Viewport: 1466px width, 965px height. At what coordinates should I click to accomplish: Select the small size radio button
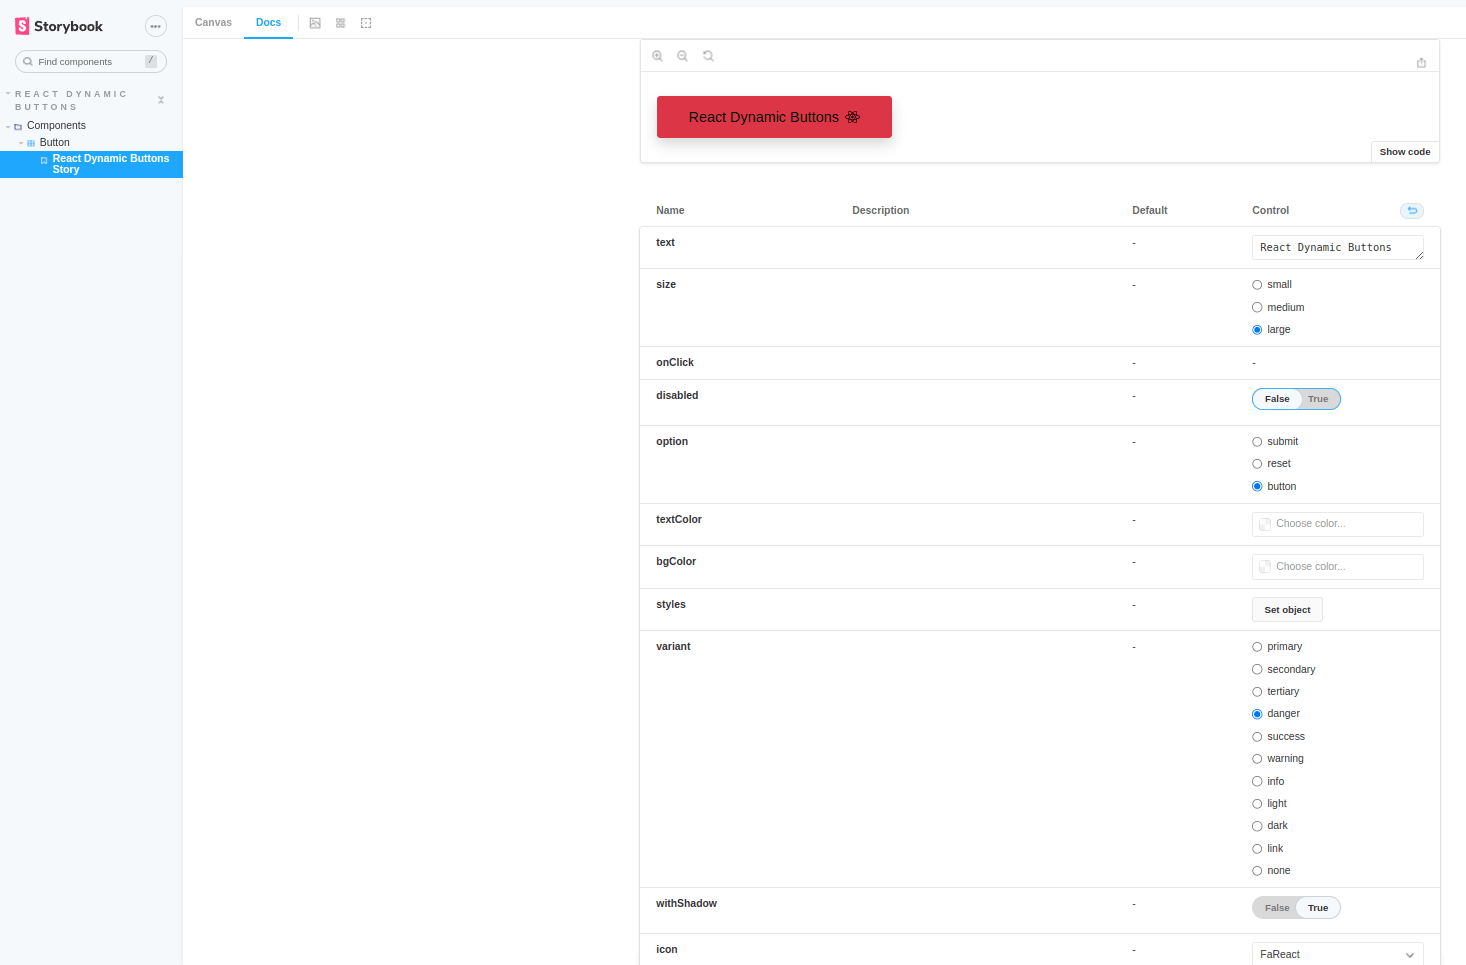tap(1257, 284)
